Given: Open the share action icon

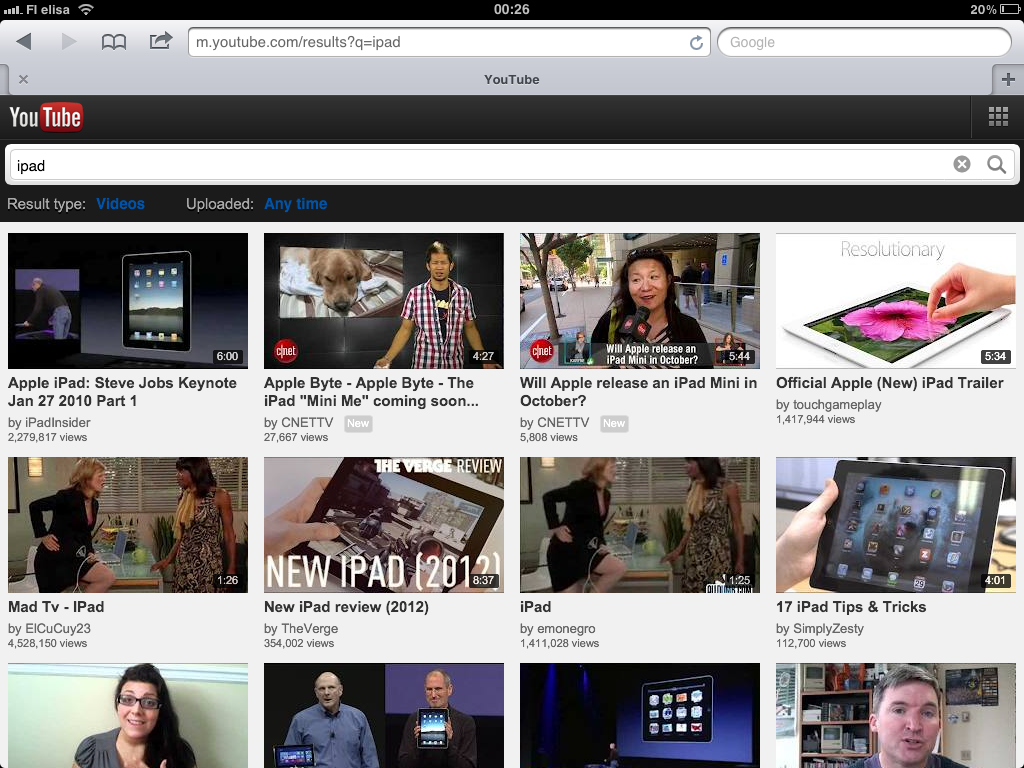Looking at the screenshot, I should click(x=161, y=41).
